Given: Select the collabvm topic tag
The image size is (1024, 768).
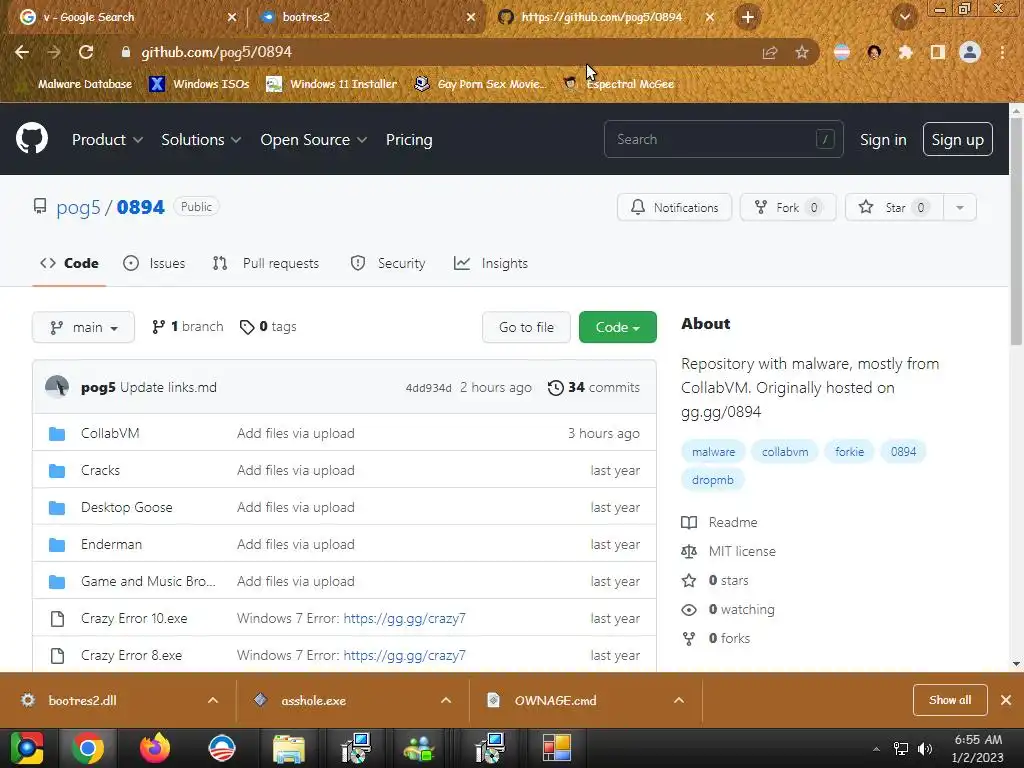Looking at the screenshot, I should pyautogui.click(x=784, y=452).
